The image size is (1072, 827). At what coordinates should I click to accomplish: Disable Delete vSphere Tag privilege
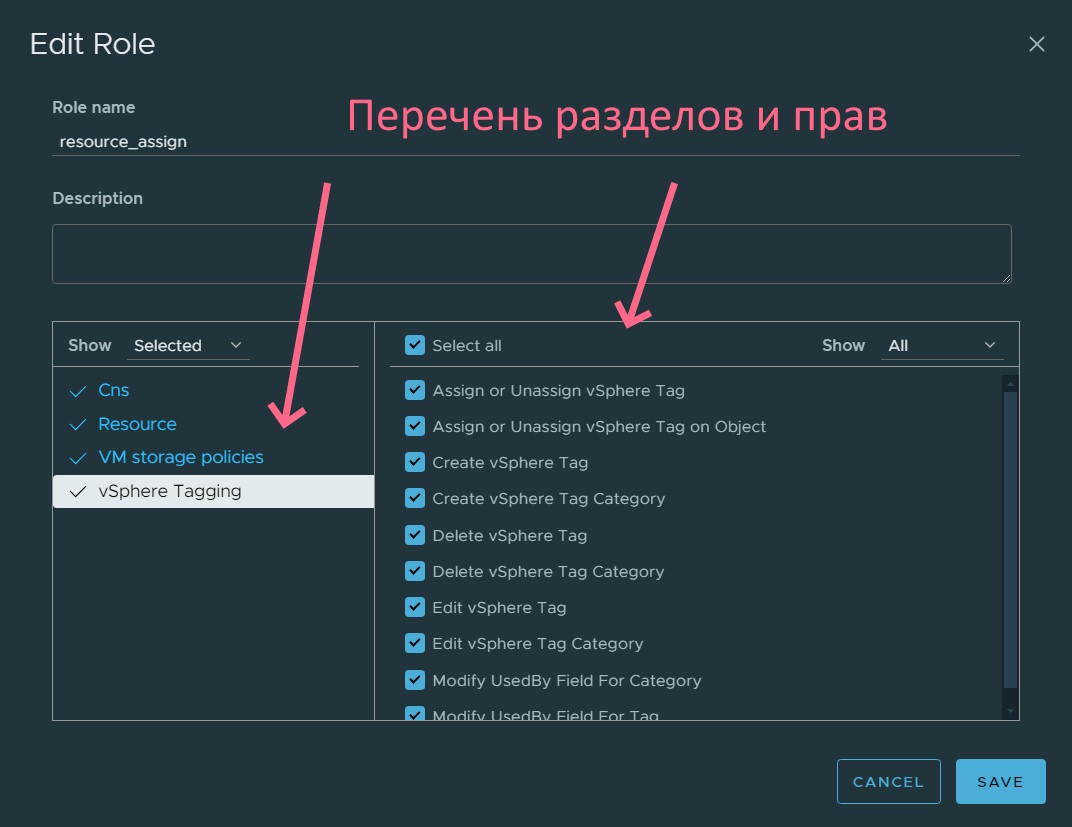coord(415,535)
